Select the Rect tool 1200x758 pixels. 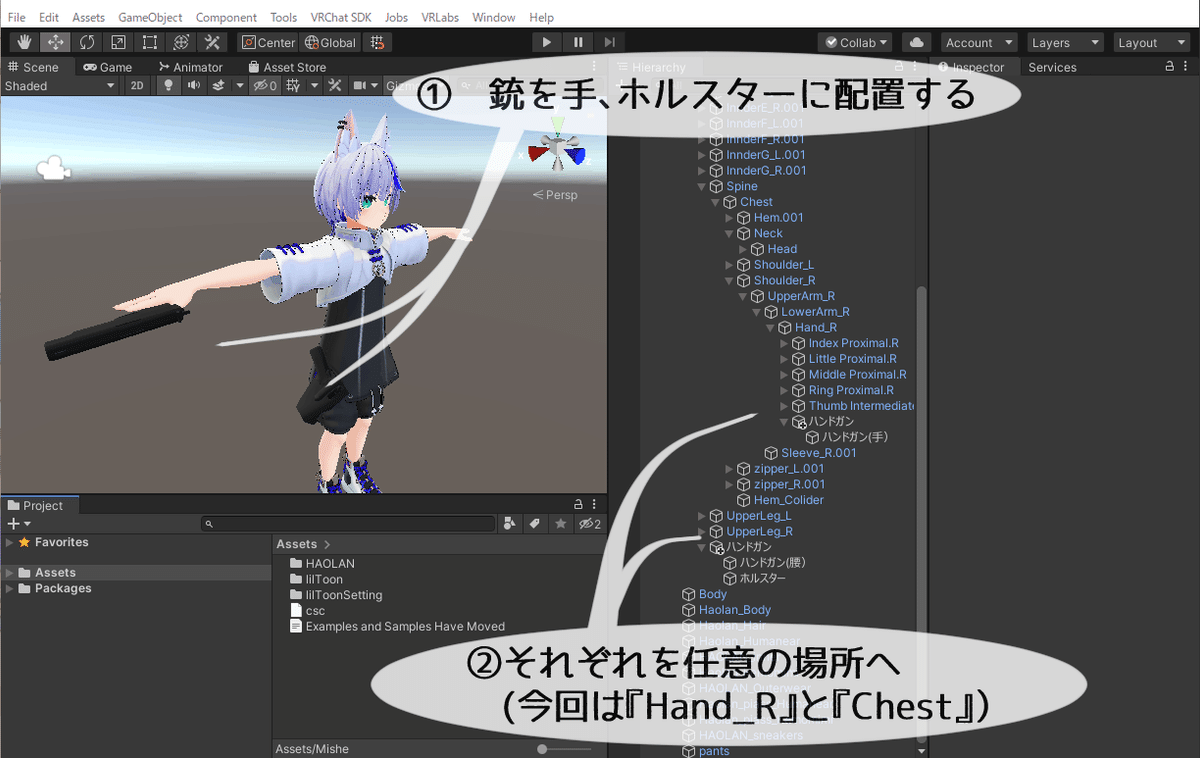[x=149, y=42]
